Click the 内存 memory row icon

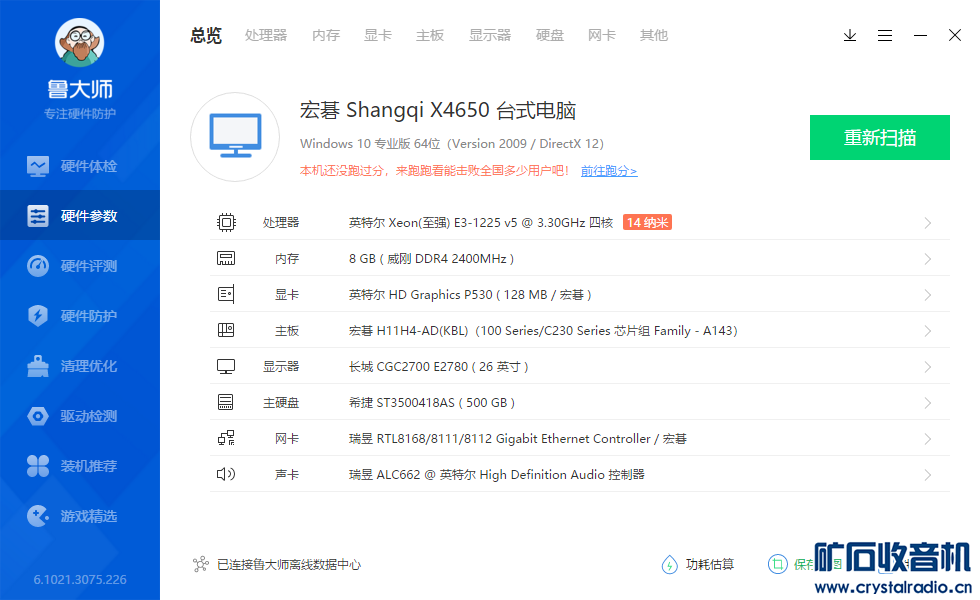226,258
